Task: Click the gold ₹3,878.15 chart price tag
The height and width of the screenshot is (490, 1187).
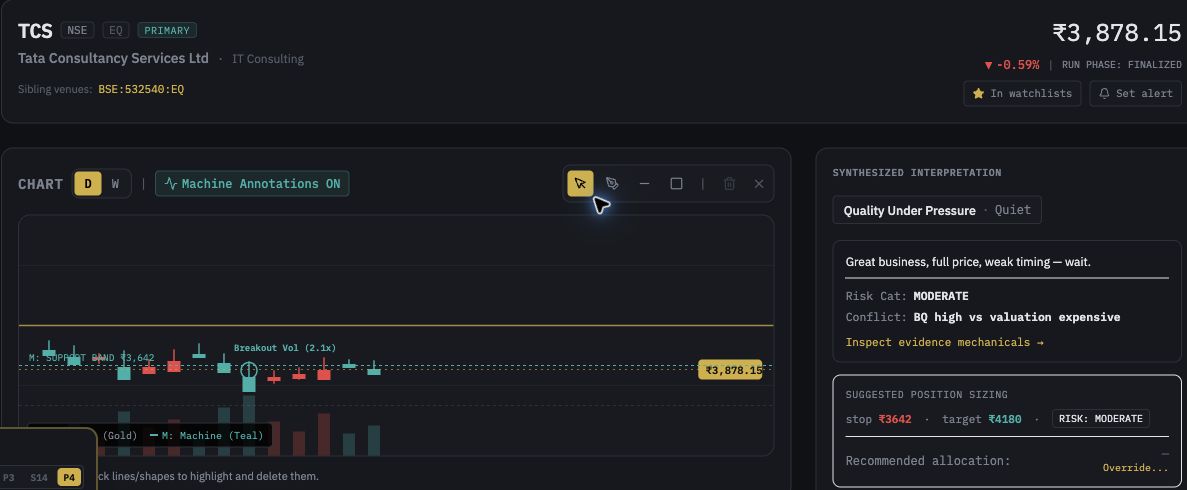Action: coord(730,370)
